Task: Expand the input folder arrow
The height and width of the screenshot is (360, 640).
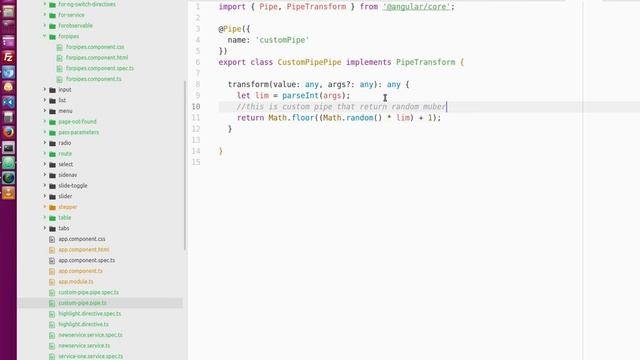Action: pyautogui.click(x=44, y=89)
